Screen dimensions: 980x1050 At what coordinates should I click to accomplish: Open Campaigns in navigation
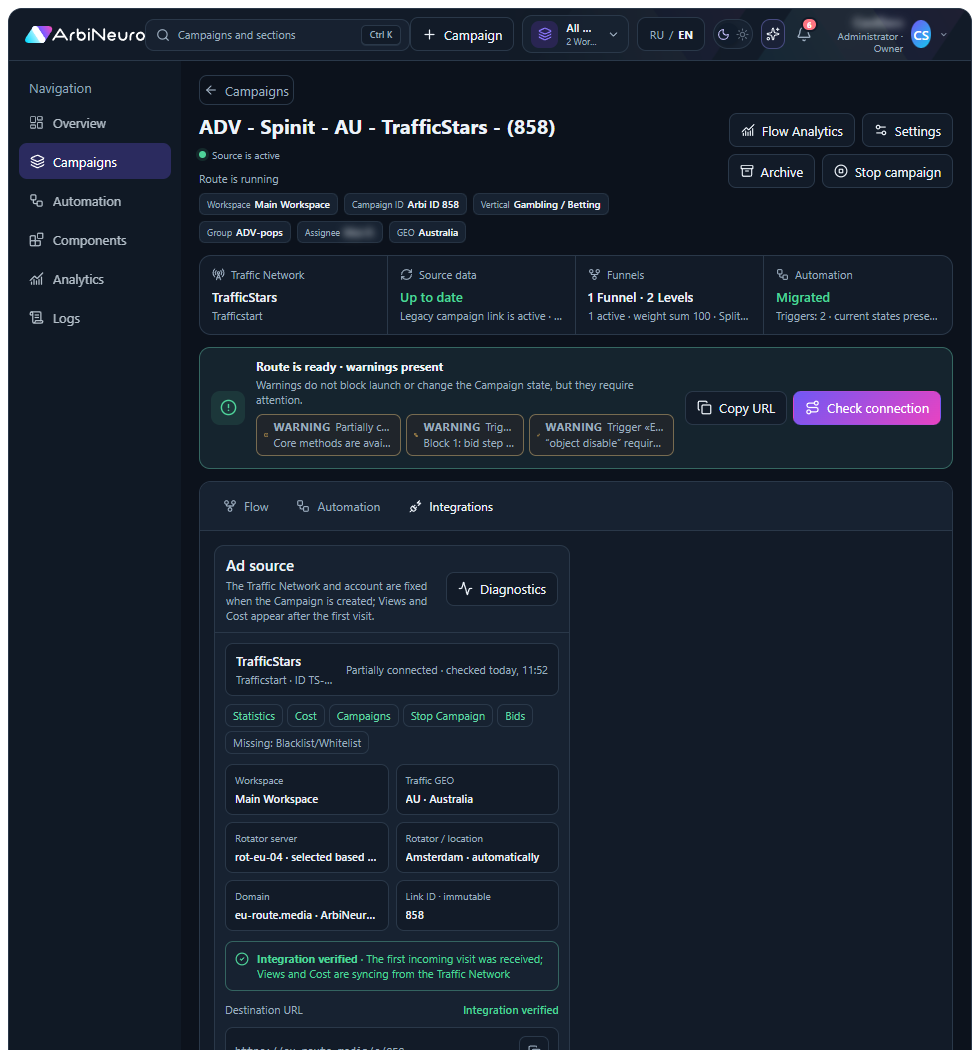(x=94, y=162)
